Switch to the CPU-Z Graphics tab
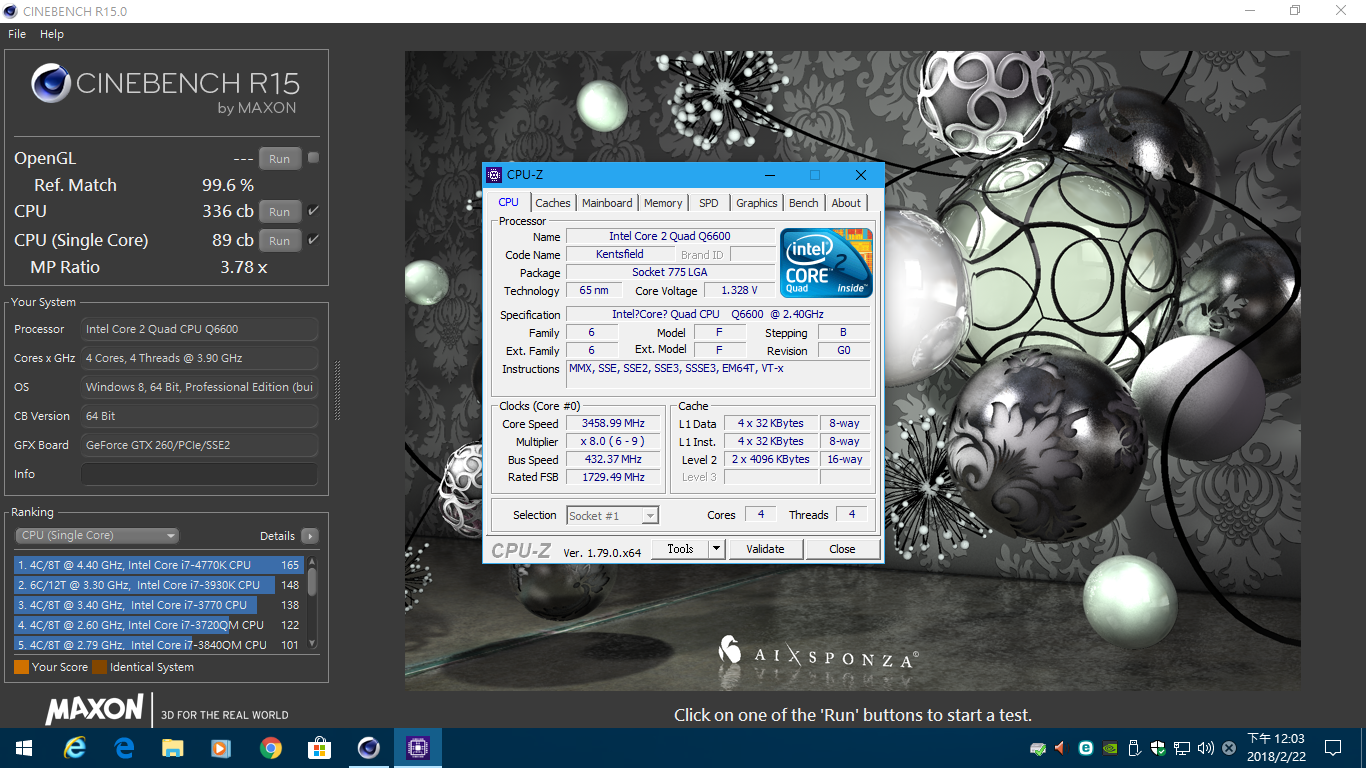This screenshot has height=768, width=1366. click(757, 203)
